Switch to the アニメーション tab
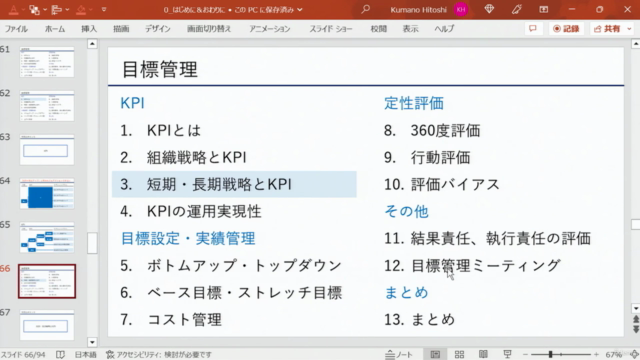 pyautogui.click(x=270, y=29)
